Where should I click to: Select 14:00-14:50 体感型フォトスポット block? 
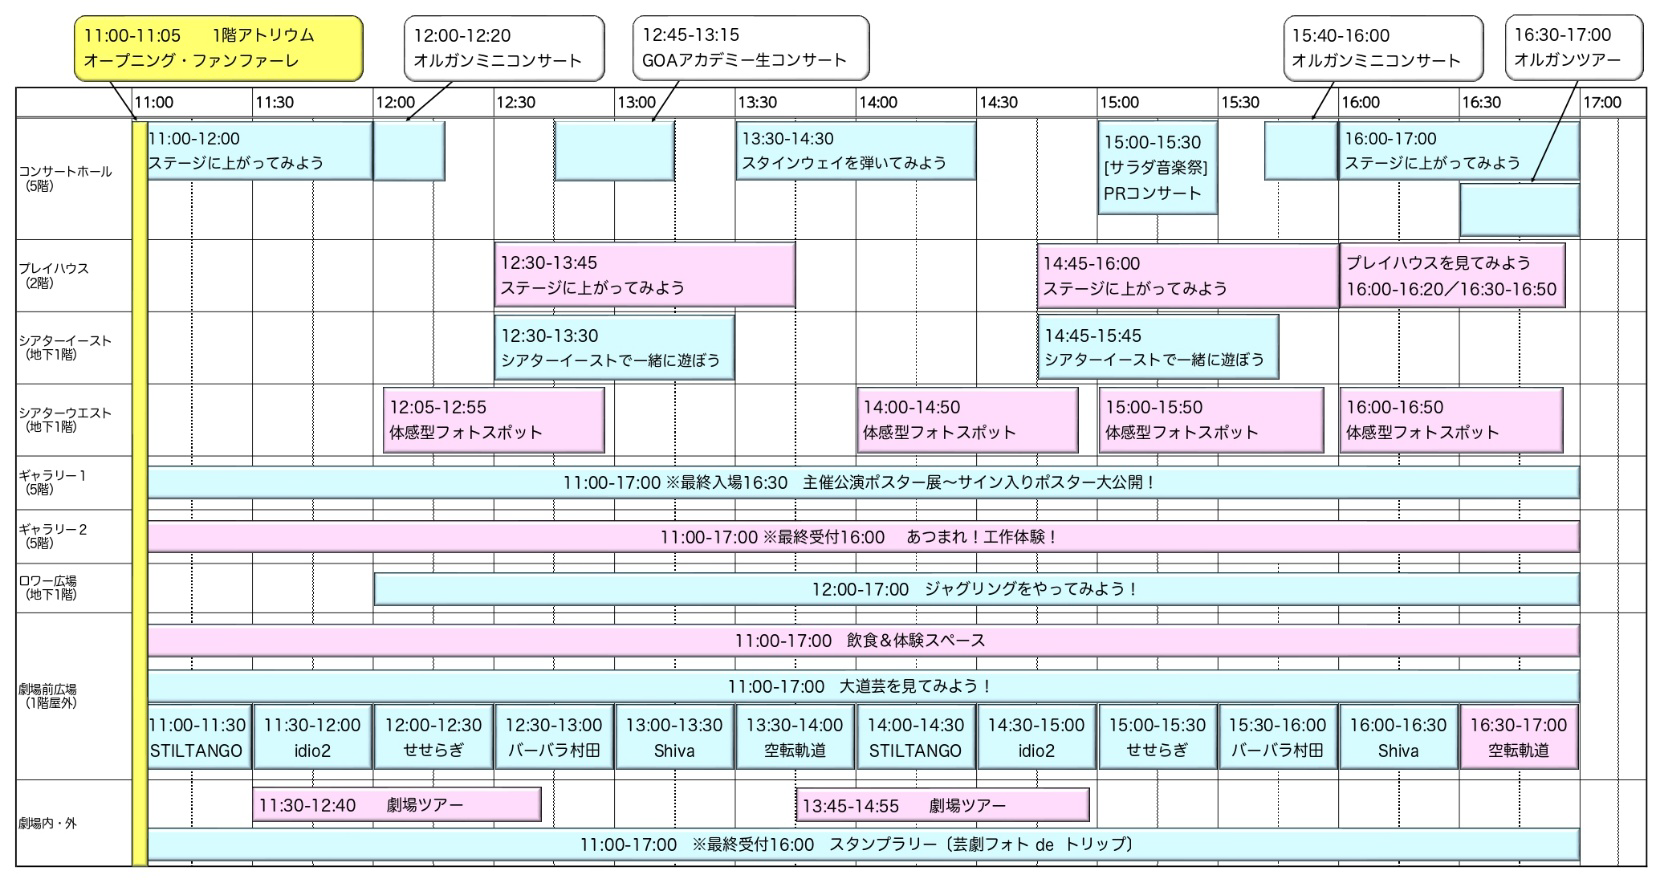[967, 420]
